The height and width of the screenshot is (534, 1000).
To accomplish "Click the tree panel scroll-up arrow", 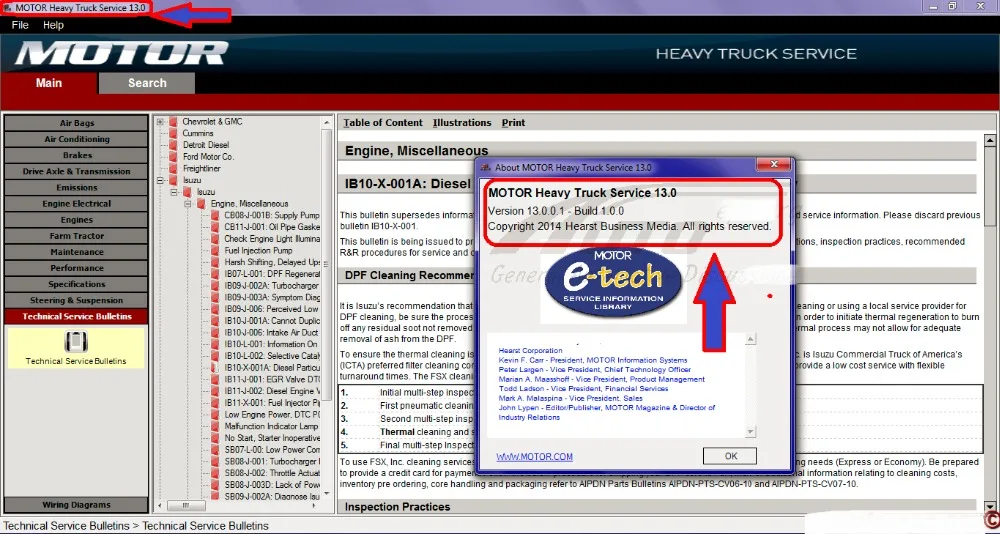I will [327, 122].
